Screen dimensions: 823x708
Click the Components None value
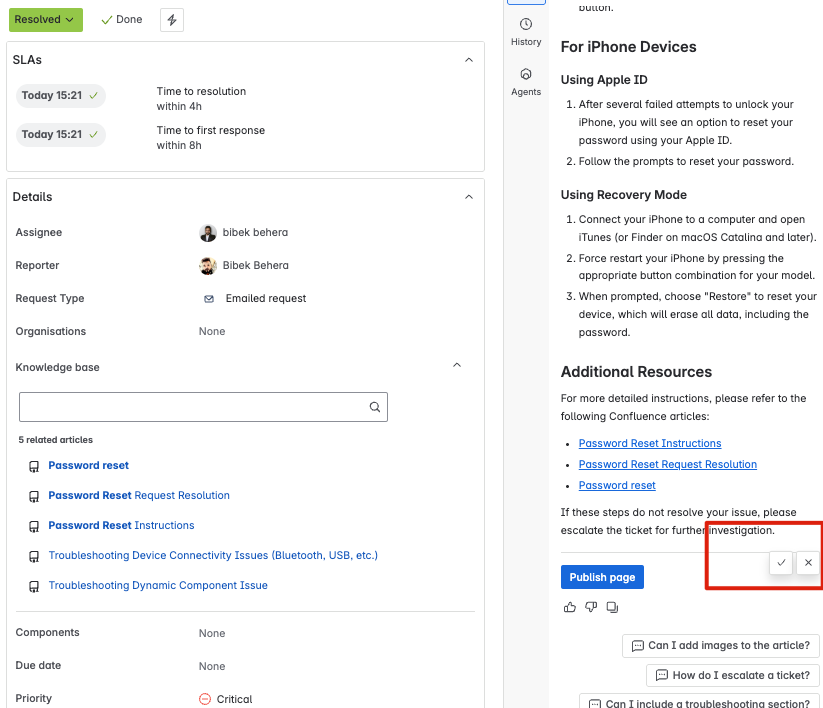click(x=212, y=633)
